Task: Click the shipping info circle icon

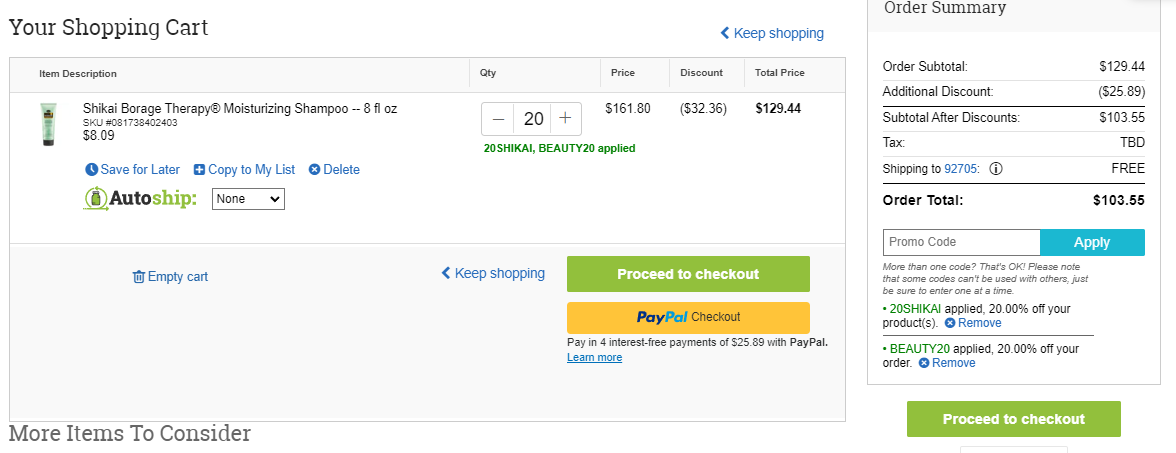Action: pyautogui.click(x=996, y=169)
